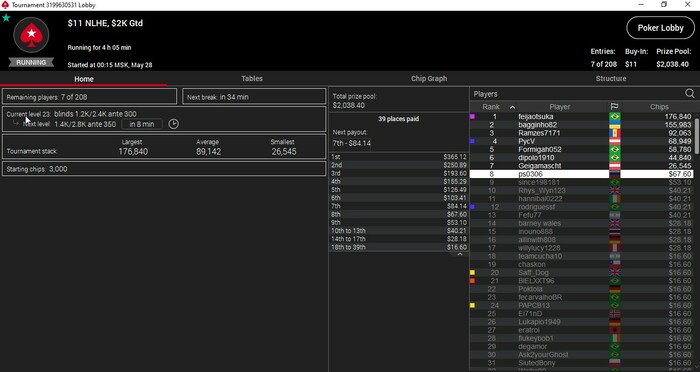Image resolution: width=700 pixels, height=372 pixels.
Task: Select highlighted player ps0306
Action: tap(582, 174)
